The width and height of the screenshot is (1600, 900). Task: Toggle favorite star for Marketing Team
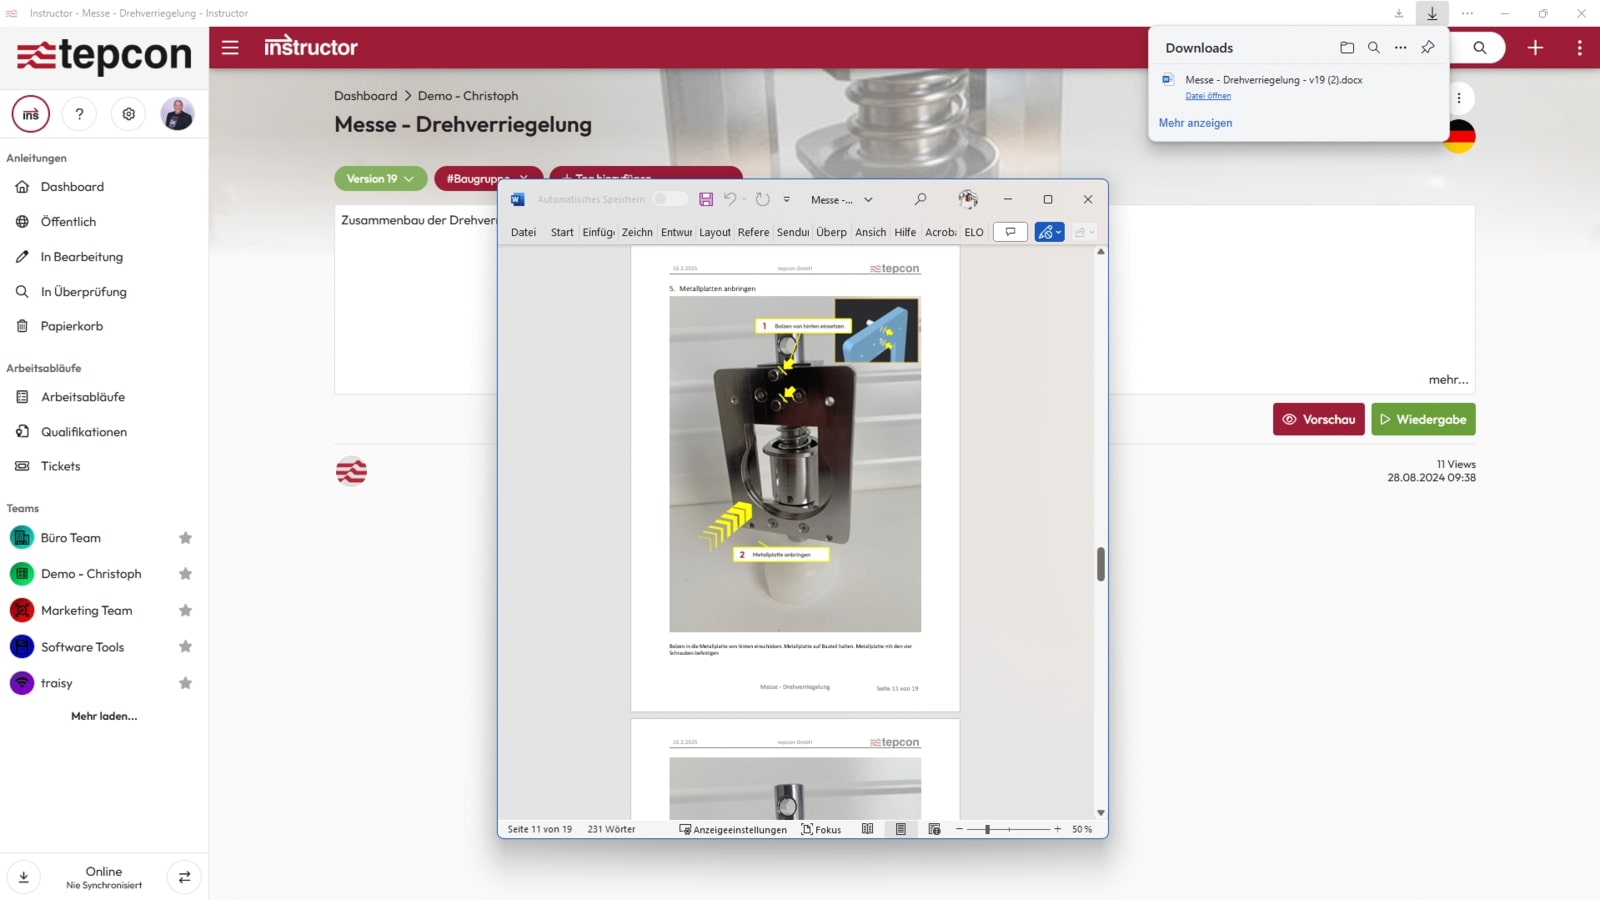coord(185,611)
